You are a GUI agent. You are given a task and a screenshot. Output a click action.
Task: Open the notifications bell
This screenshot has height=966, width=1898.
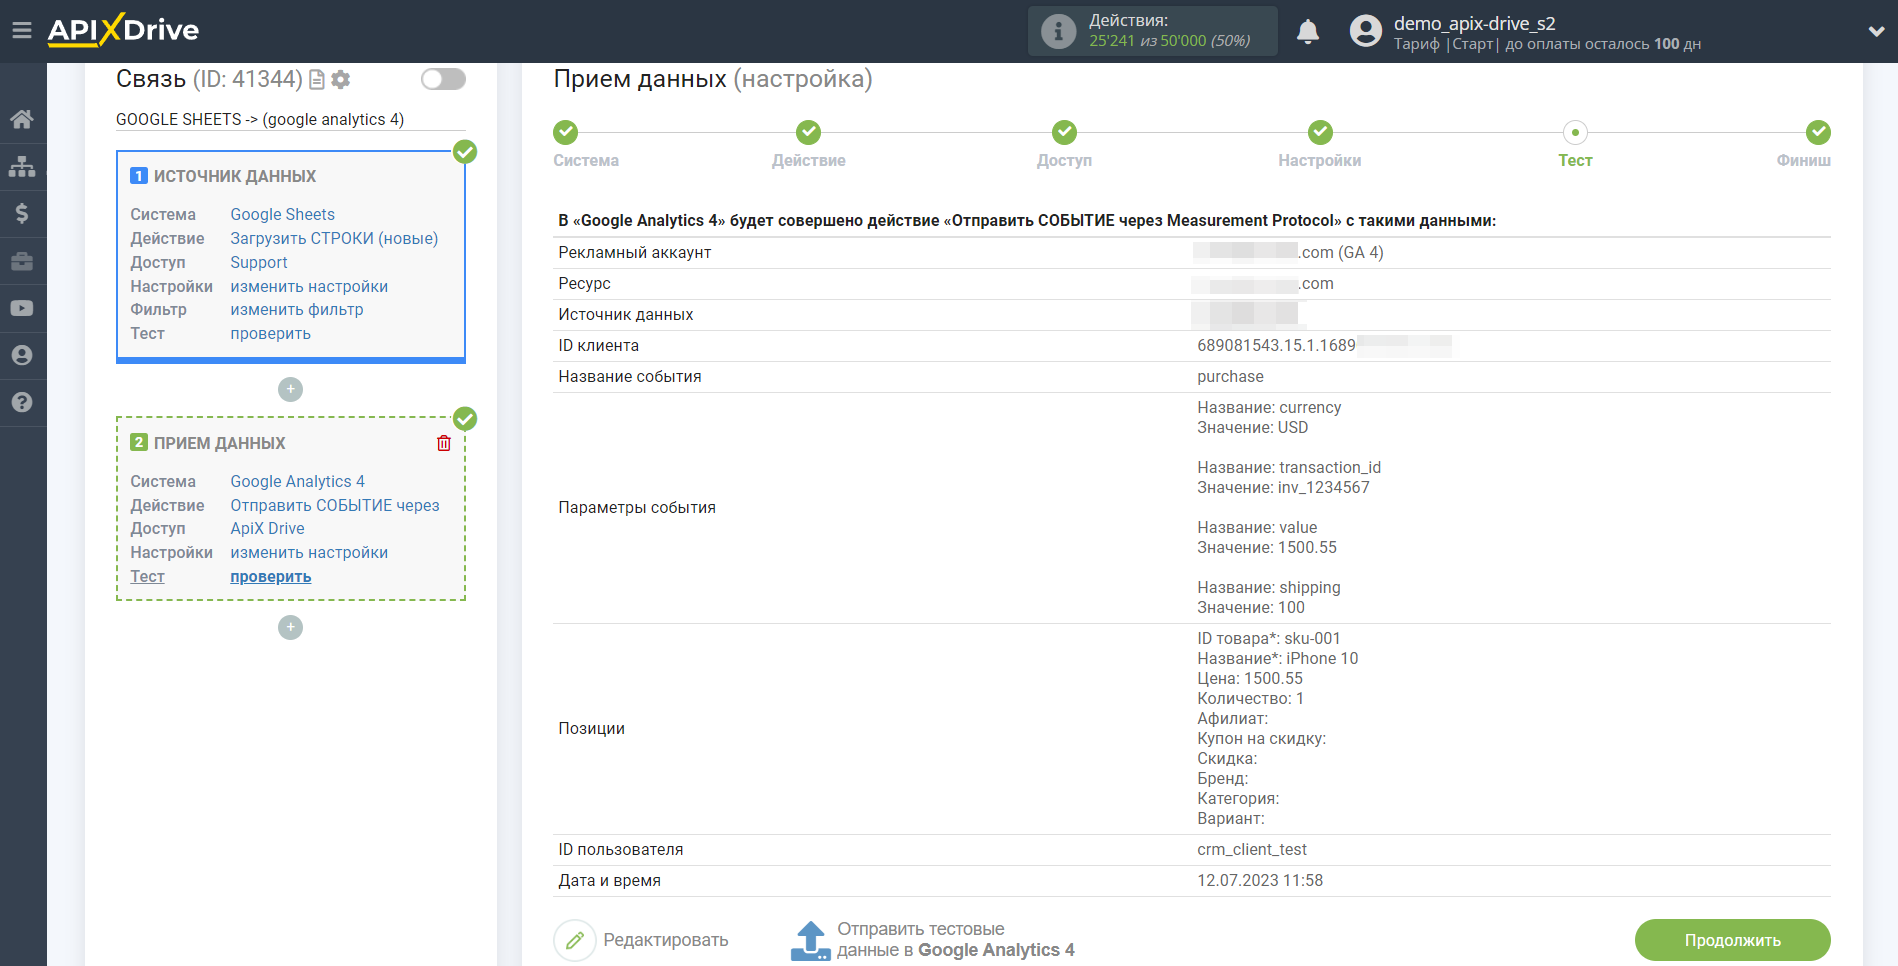(1308, 31)
